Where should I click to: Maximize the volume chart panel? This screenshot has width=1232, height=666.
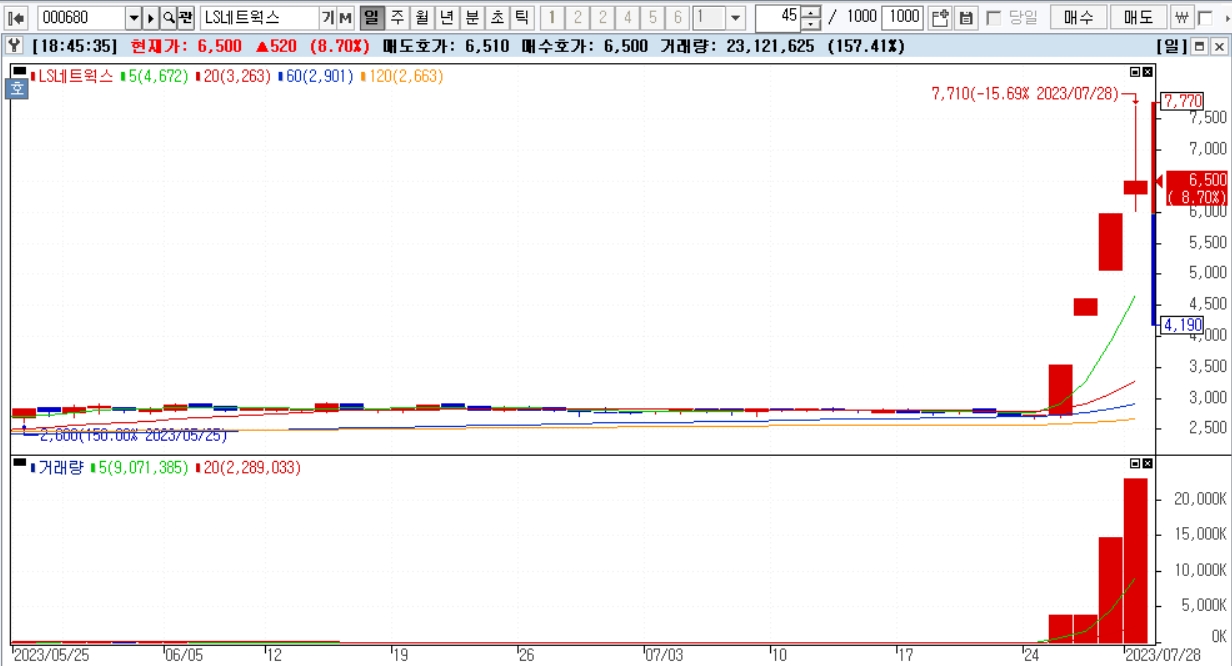[1135, 463]
